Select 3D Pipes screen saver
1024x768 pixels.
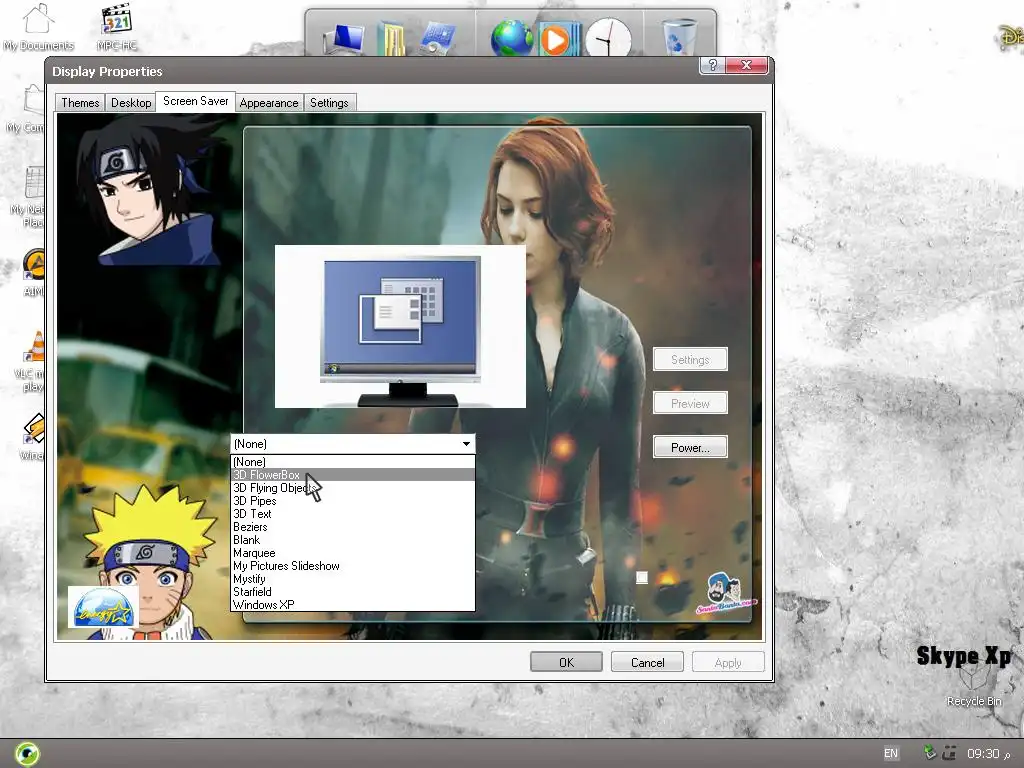[x=353, y=501]
